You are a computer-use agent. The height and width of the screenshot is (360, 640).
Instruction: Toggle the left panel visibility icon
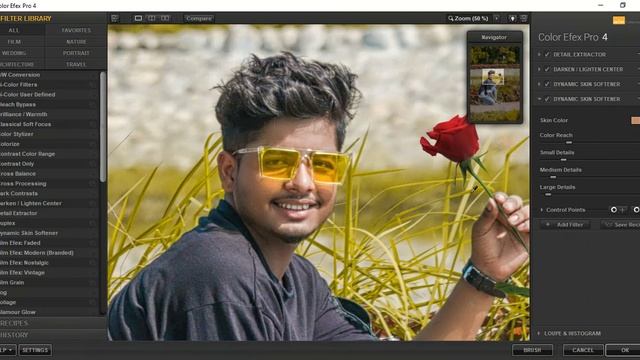[115, 18]
